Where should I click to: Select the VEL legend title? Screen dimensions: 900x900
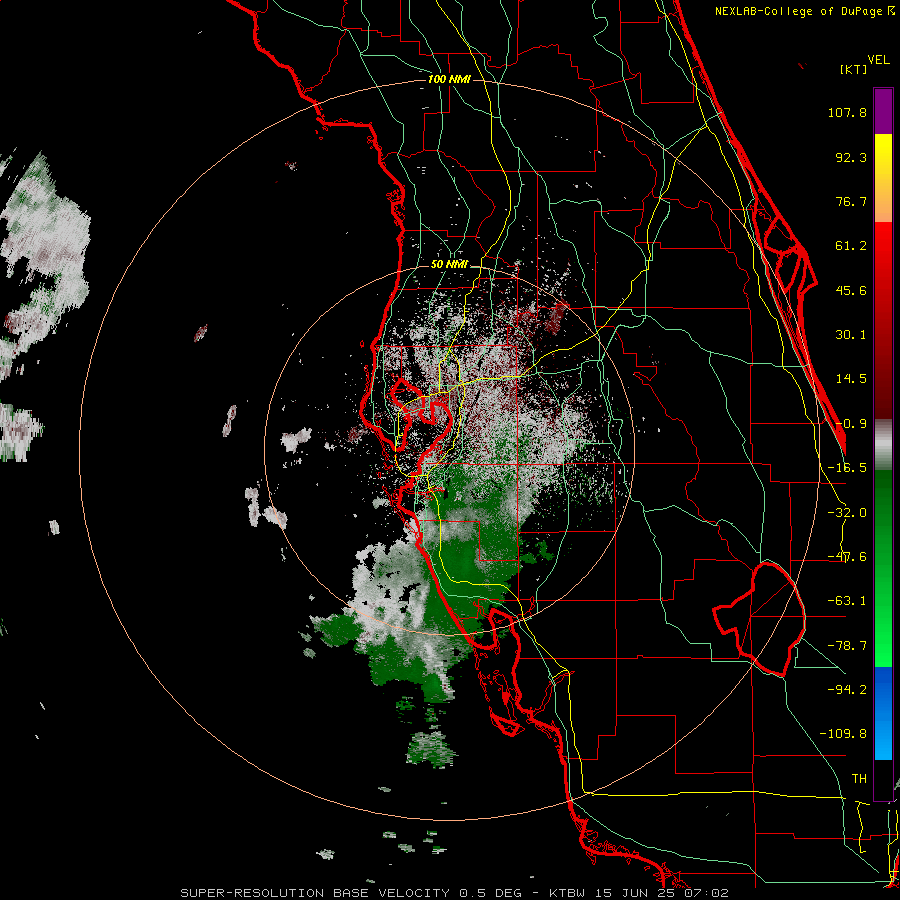coord(879,60)
